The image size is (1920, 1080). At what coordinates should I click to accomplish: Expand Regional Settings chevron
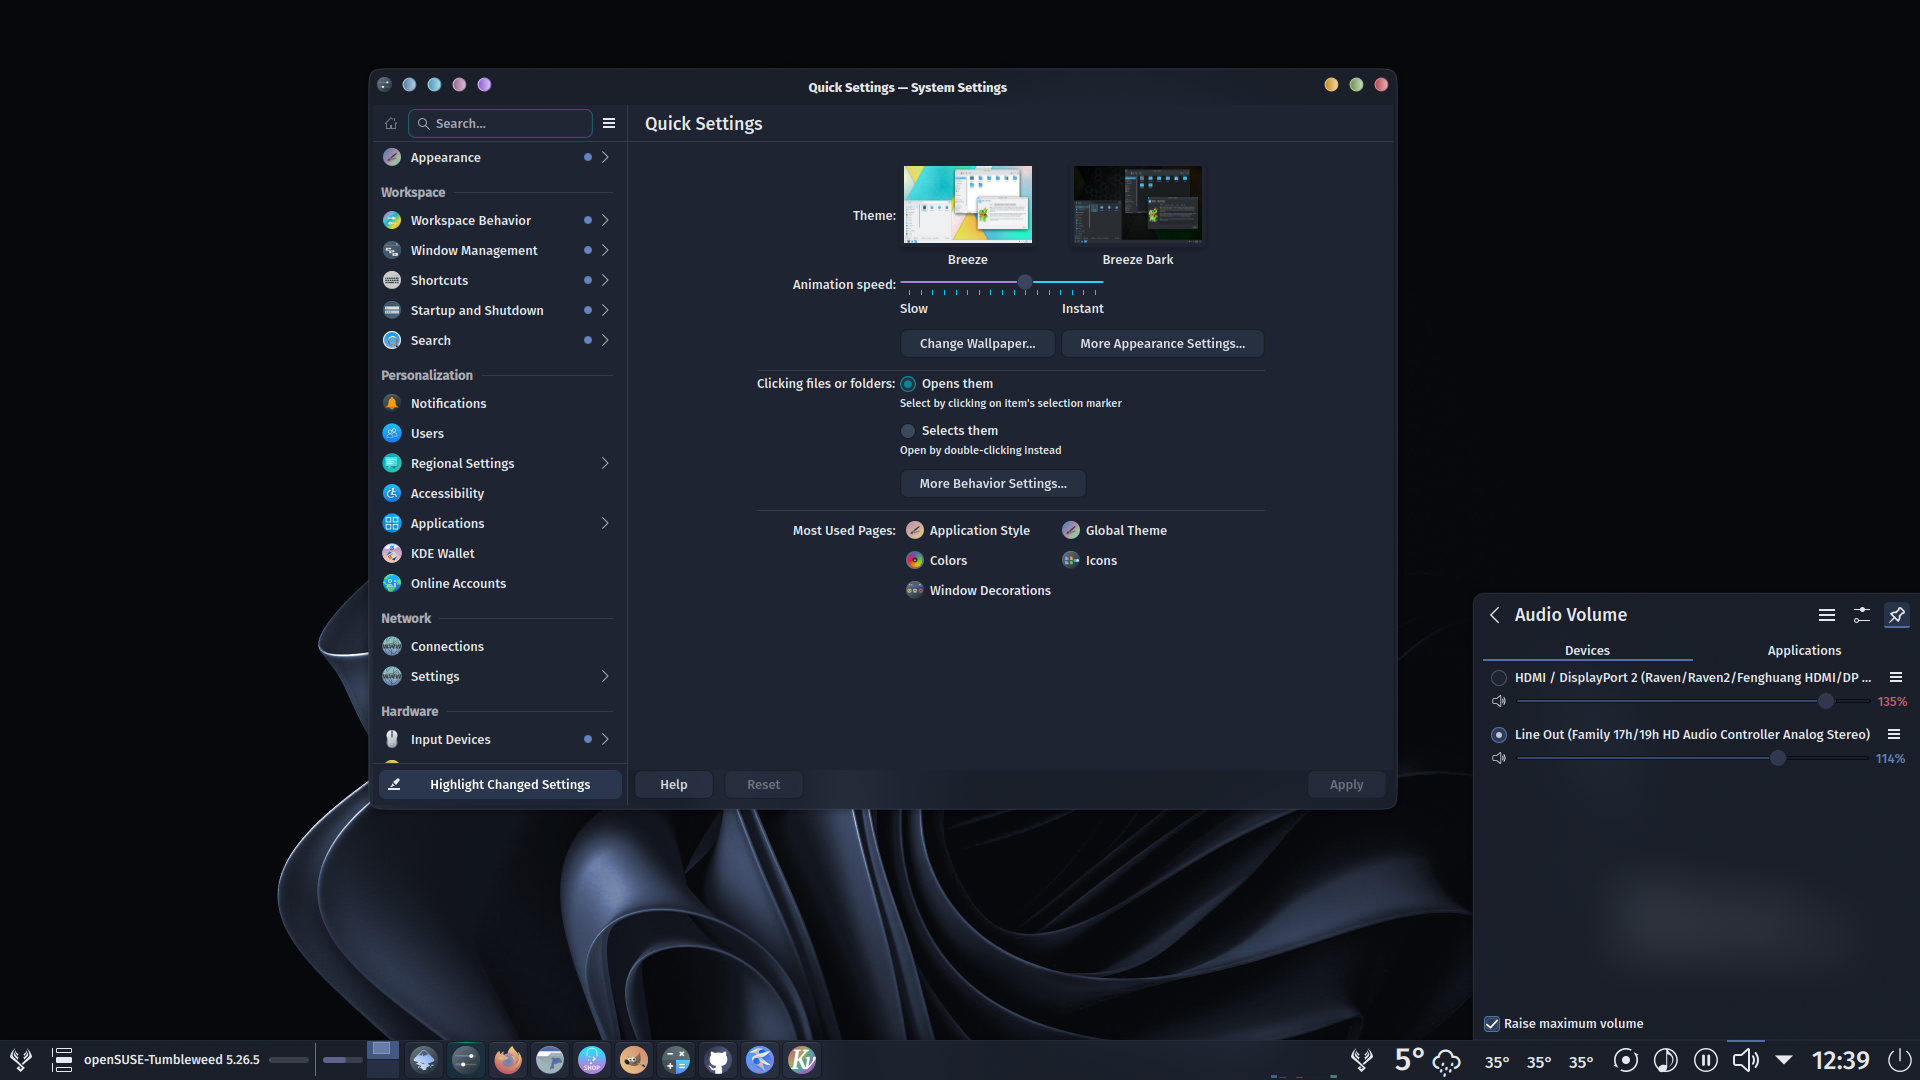coord(605,463)
